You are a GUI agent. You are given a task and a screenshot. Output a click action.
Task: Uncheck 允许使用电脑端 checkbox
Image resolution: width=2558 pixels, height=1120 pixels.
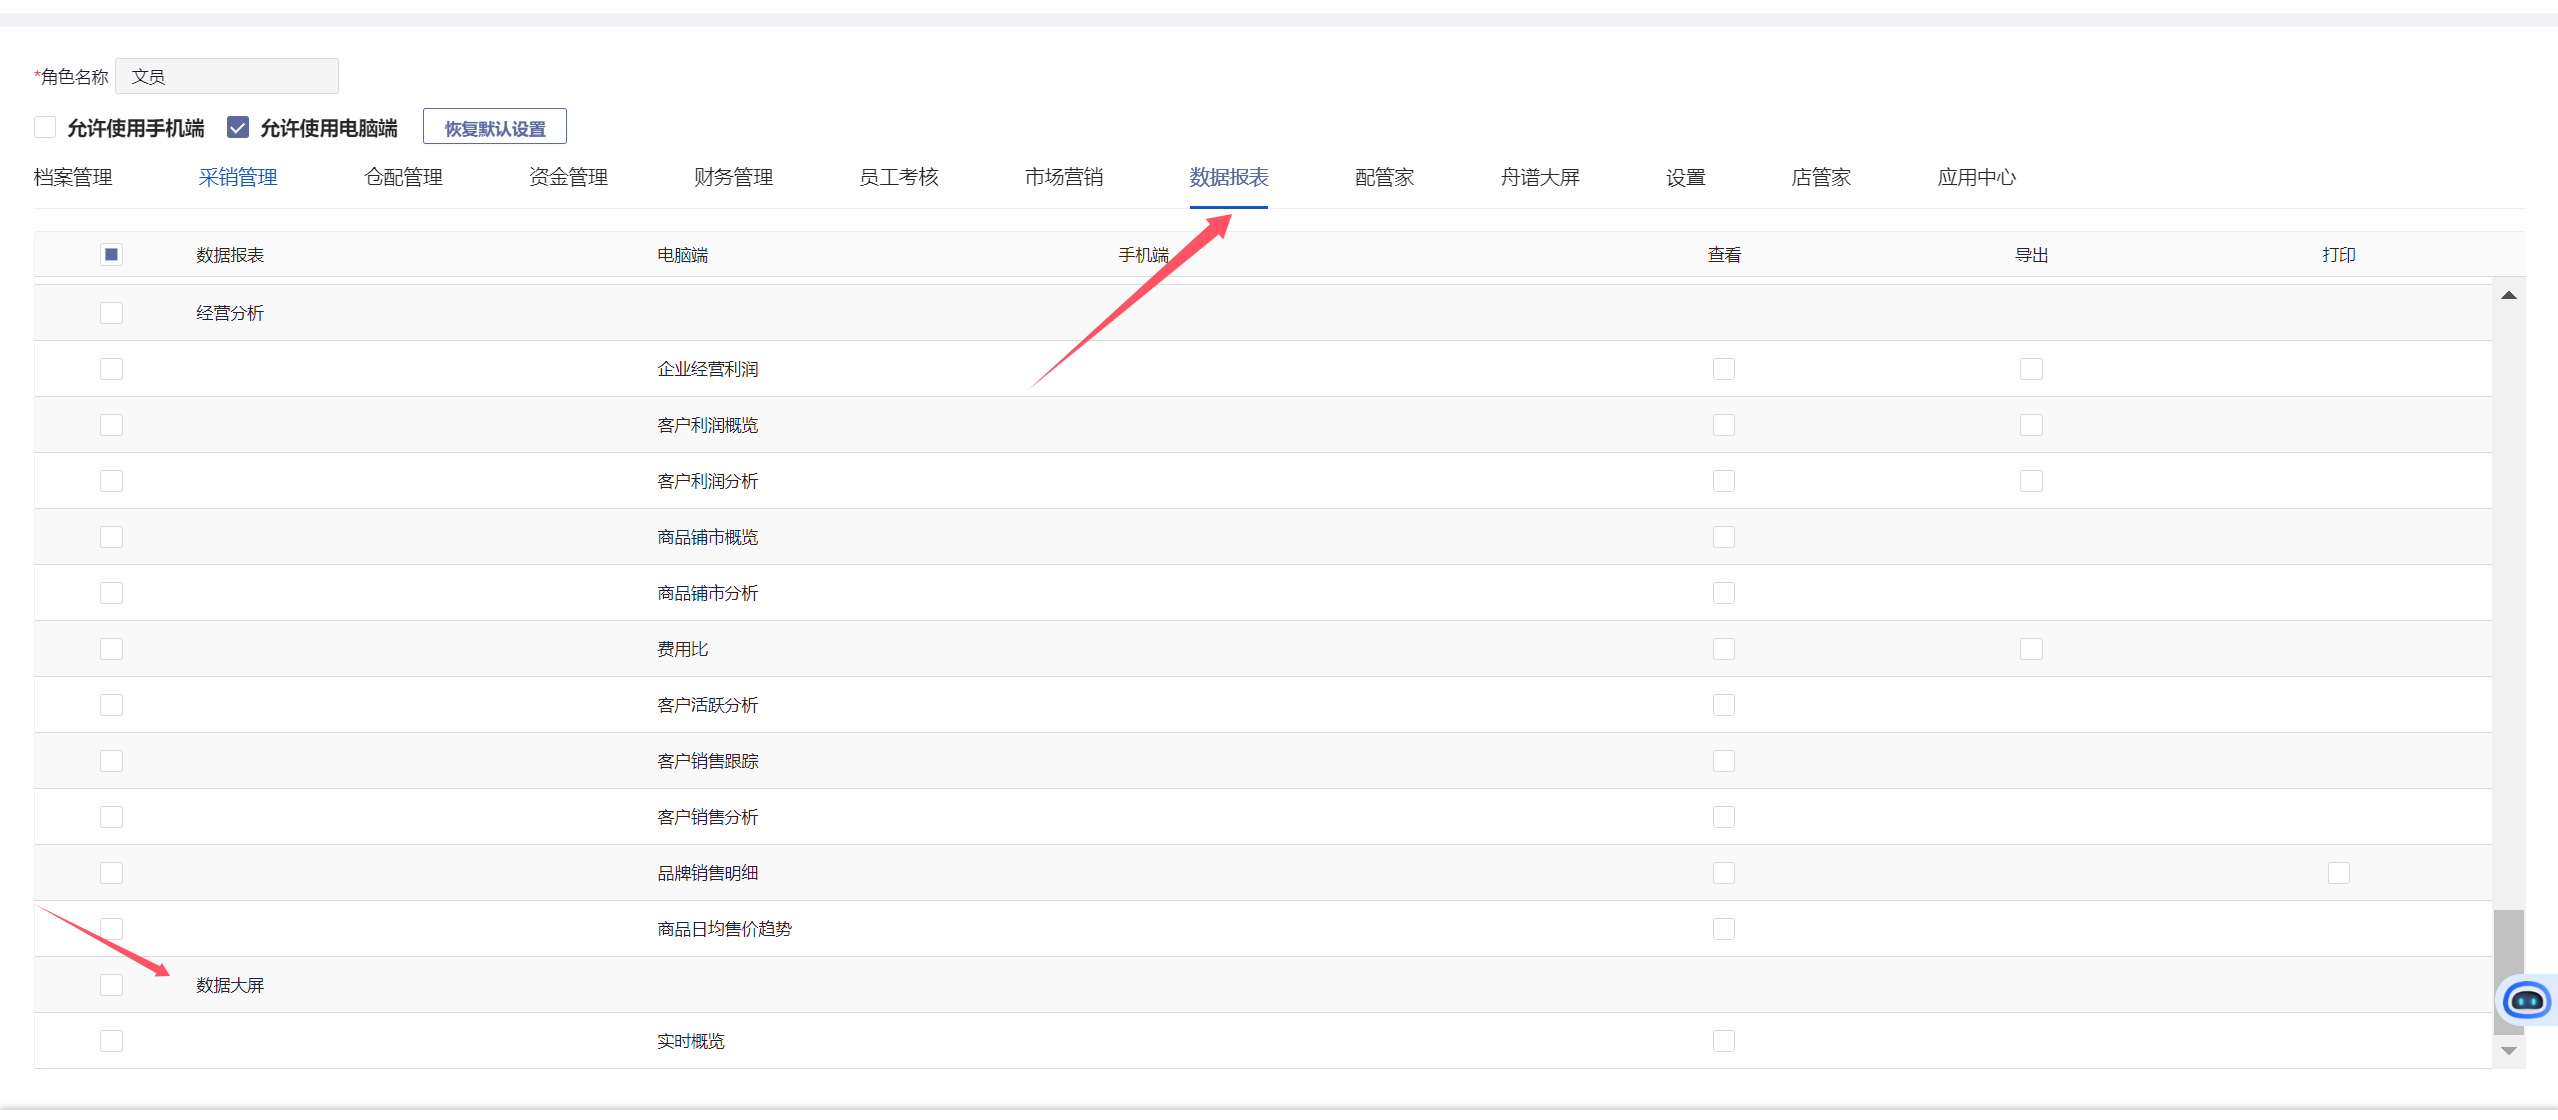coord(238,127)
